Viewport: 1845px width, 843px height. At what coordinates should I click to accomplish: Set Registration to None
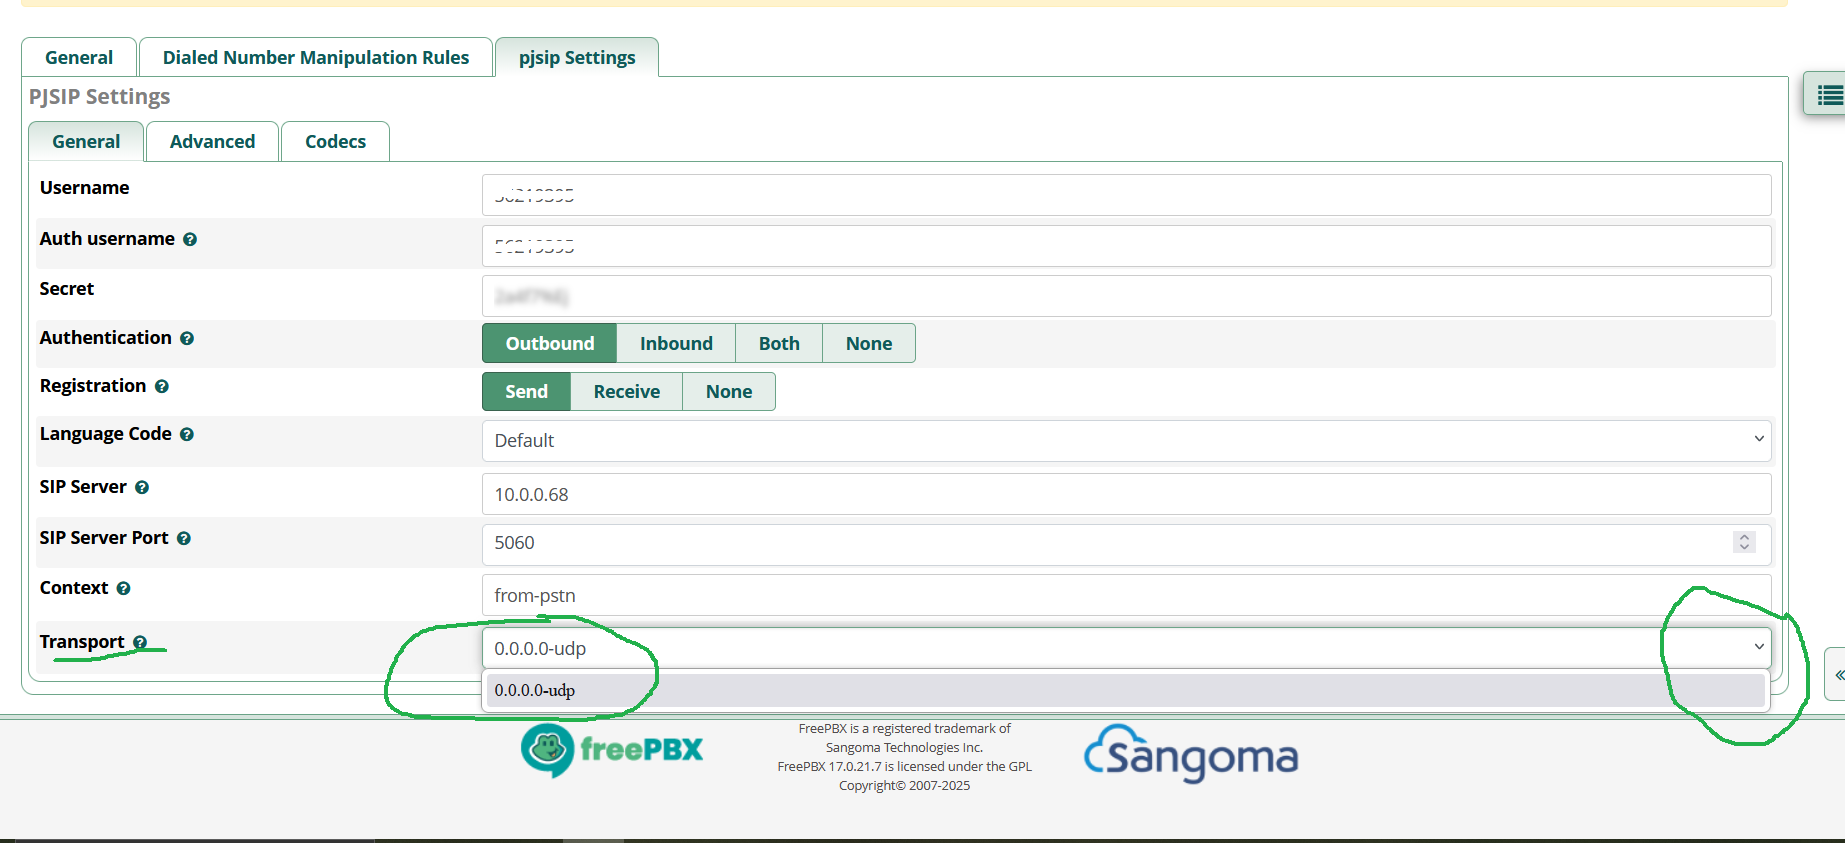tap(728, 392)
